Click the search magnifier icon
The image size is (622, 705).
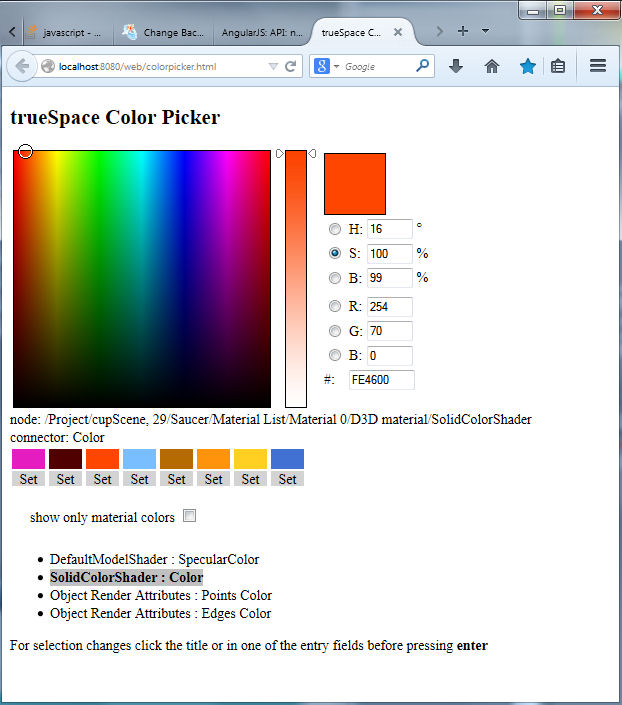(422, 66)
